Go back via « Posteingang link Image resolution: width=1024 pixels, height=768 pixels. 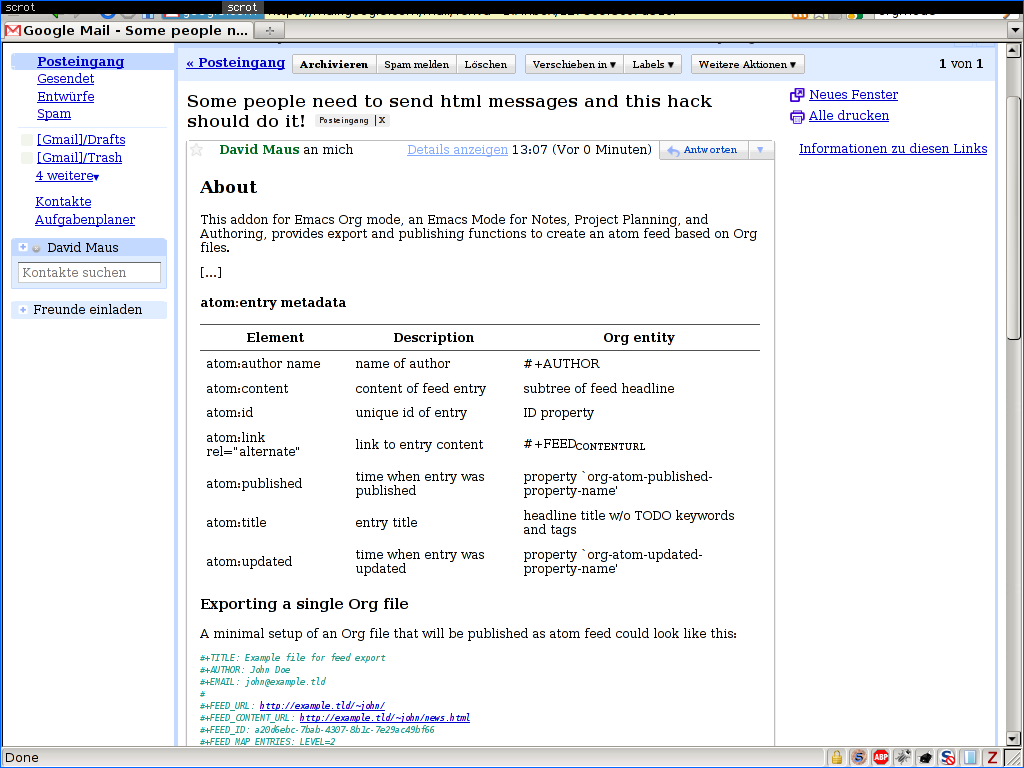coord(236,63)
